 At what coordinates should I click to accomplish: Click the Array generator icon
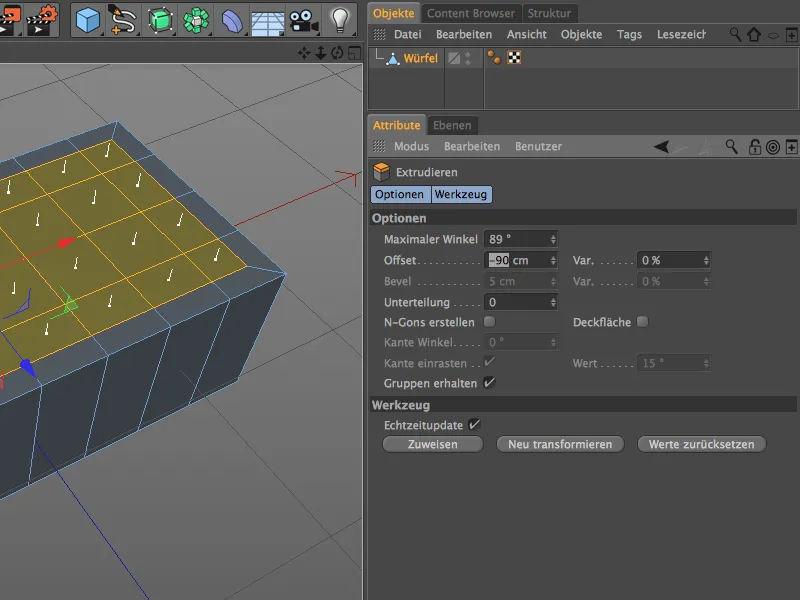197,19
